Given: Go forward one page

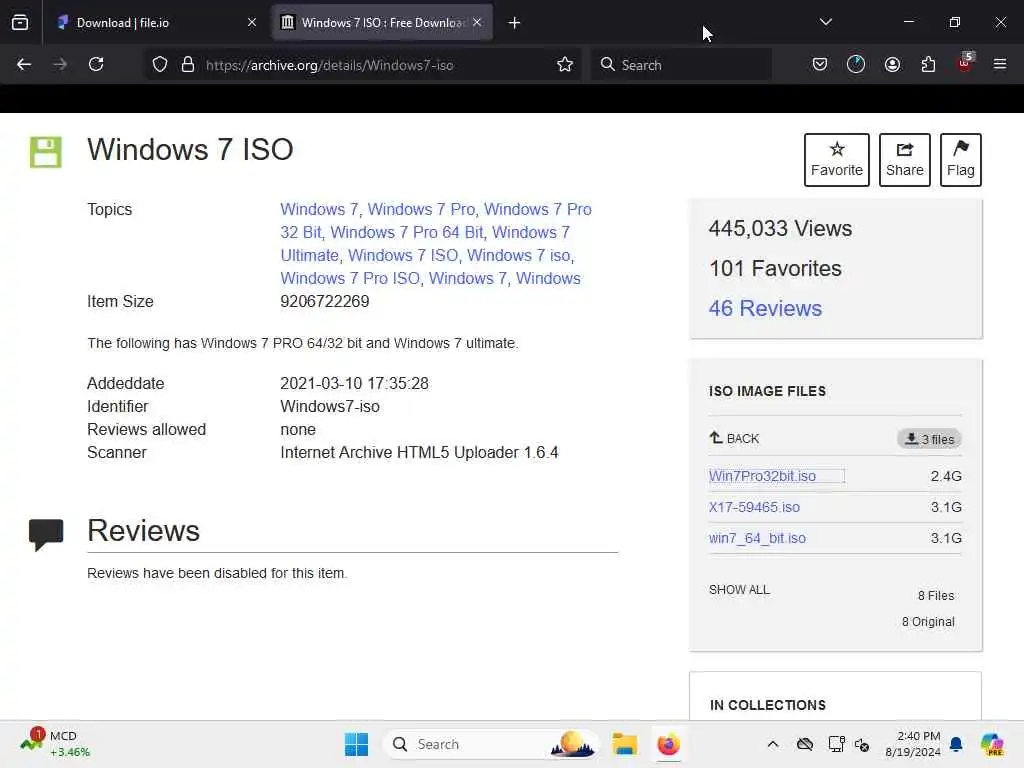Looking at the screenshot, I should 60,64.
